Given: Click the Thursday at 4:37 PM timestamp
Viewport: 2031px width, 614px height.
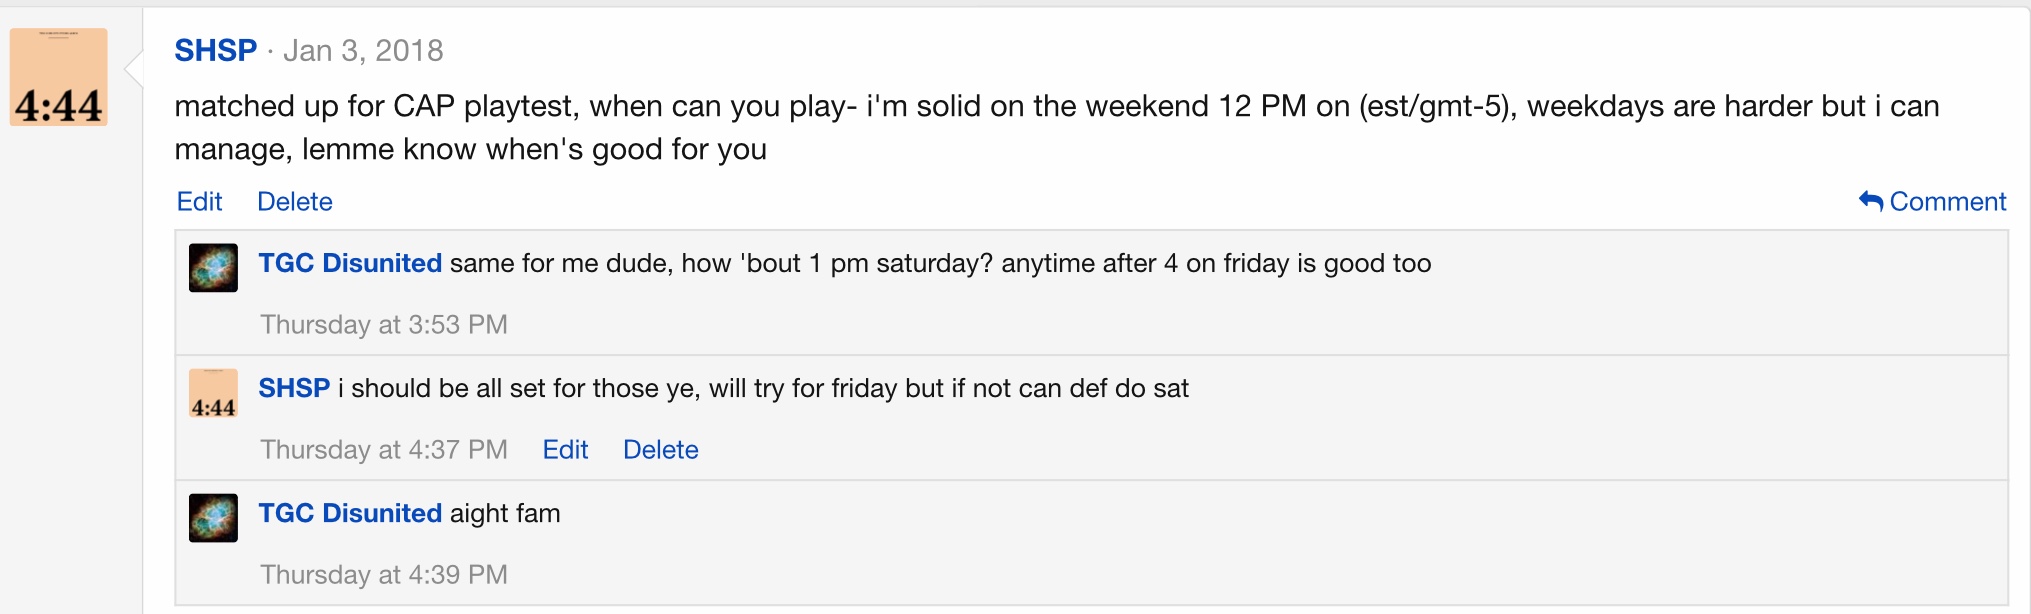Looking at the screenshot, I should pyautogui.click(x=384, y=450).
